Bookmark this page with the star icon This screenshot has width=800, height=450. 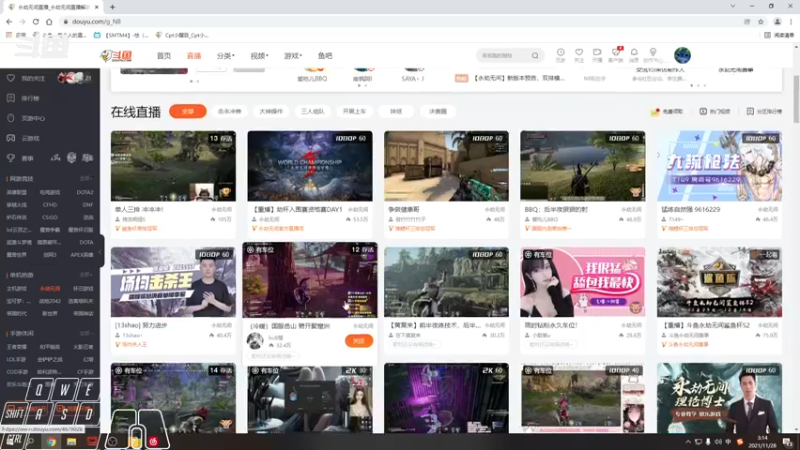tap(761, 21)
